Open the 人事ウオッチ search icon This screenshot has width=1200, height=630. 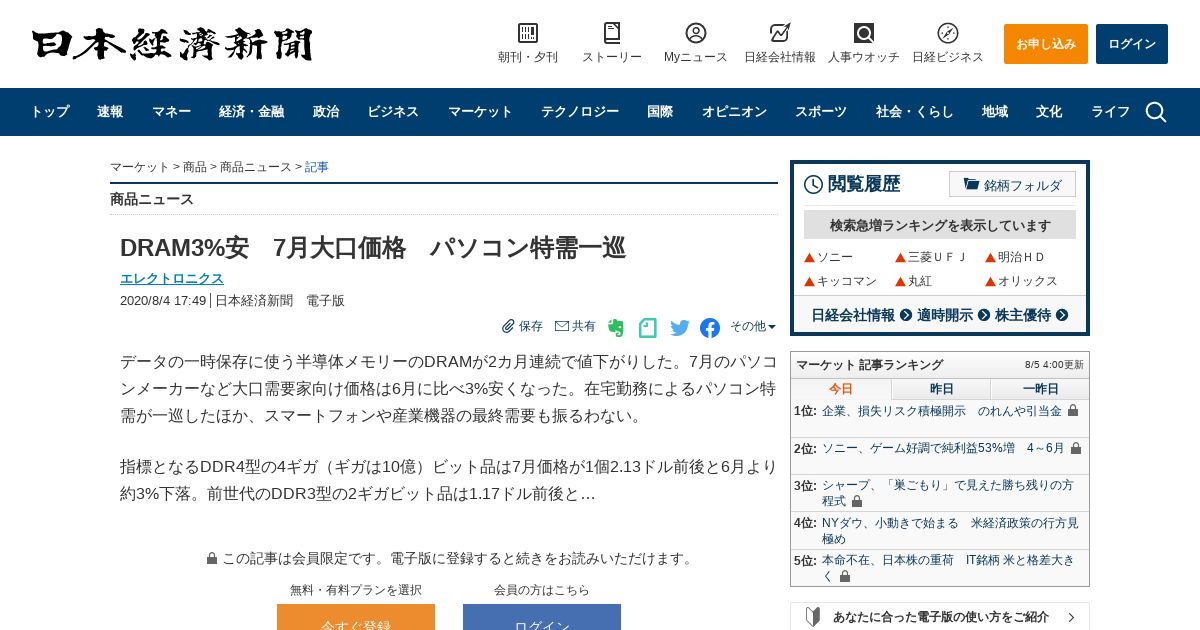tap(864, 33)
